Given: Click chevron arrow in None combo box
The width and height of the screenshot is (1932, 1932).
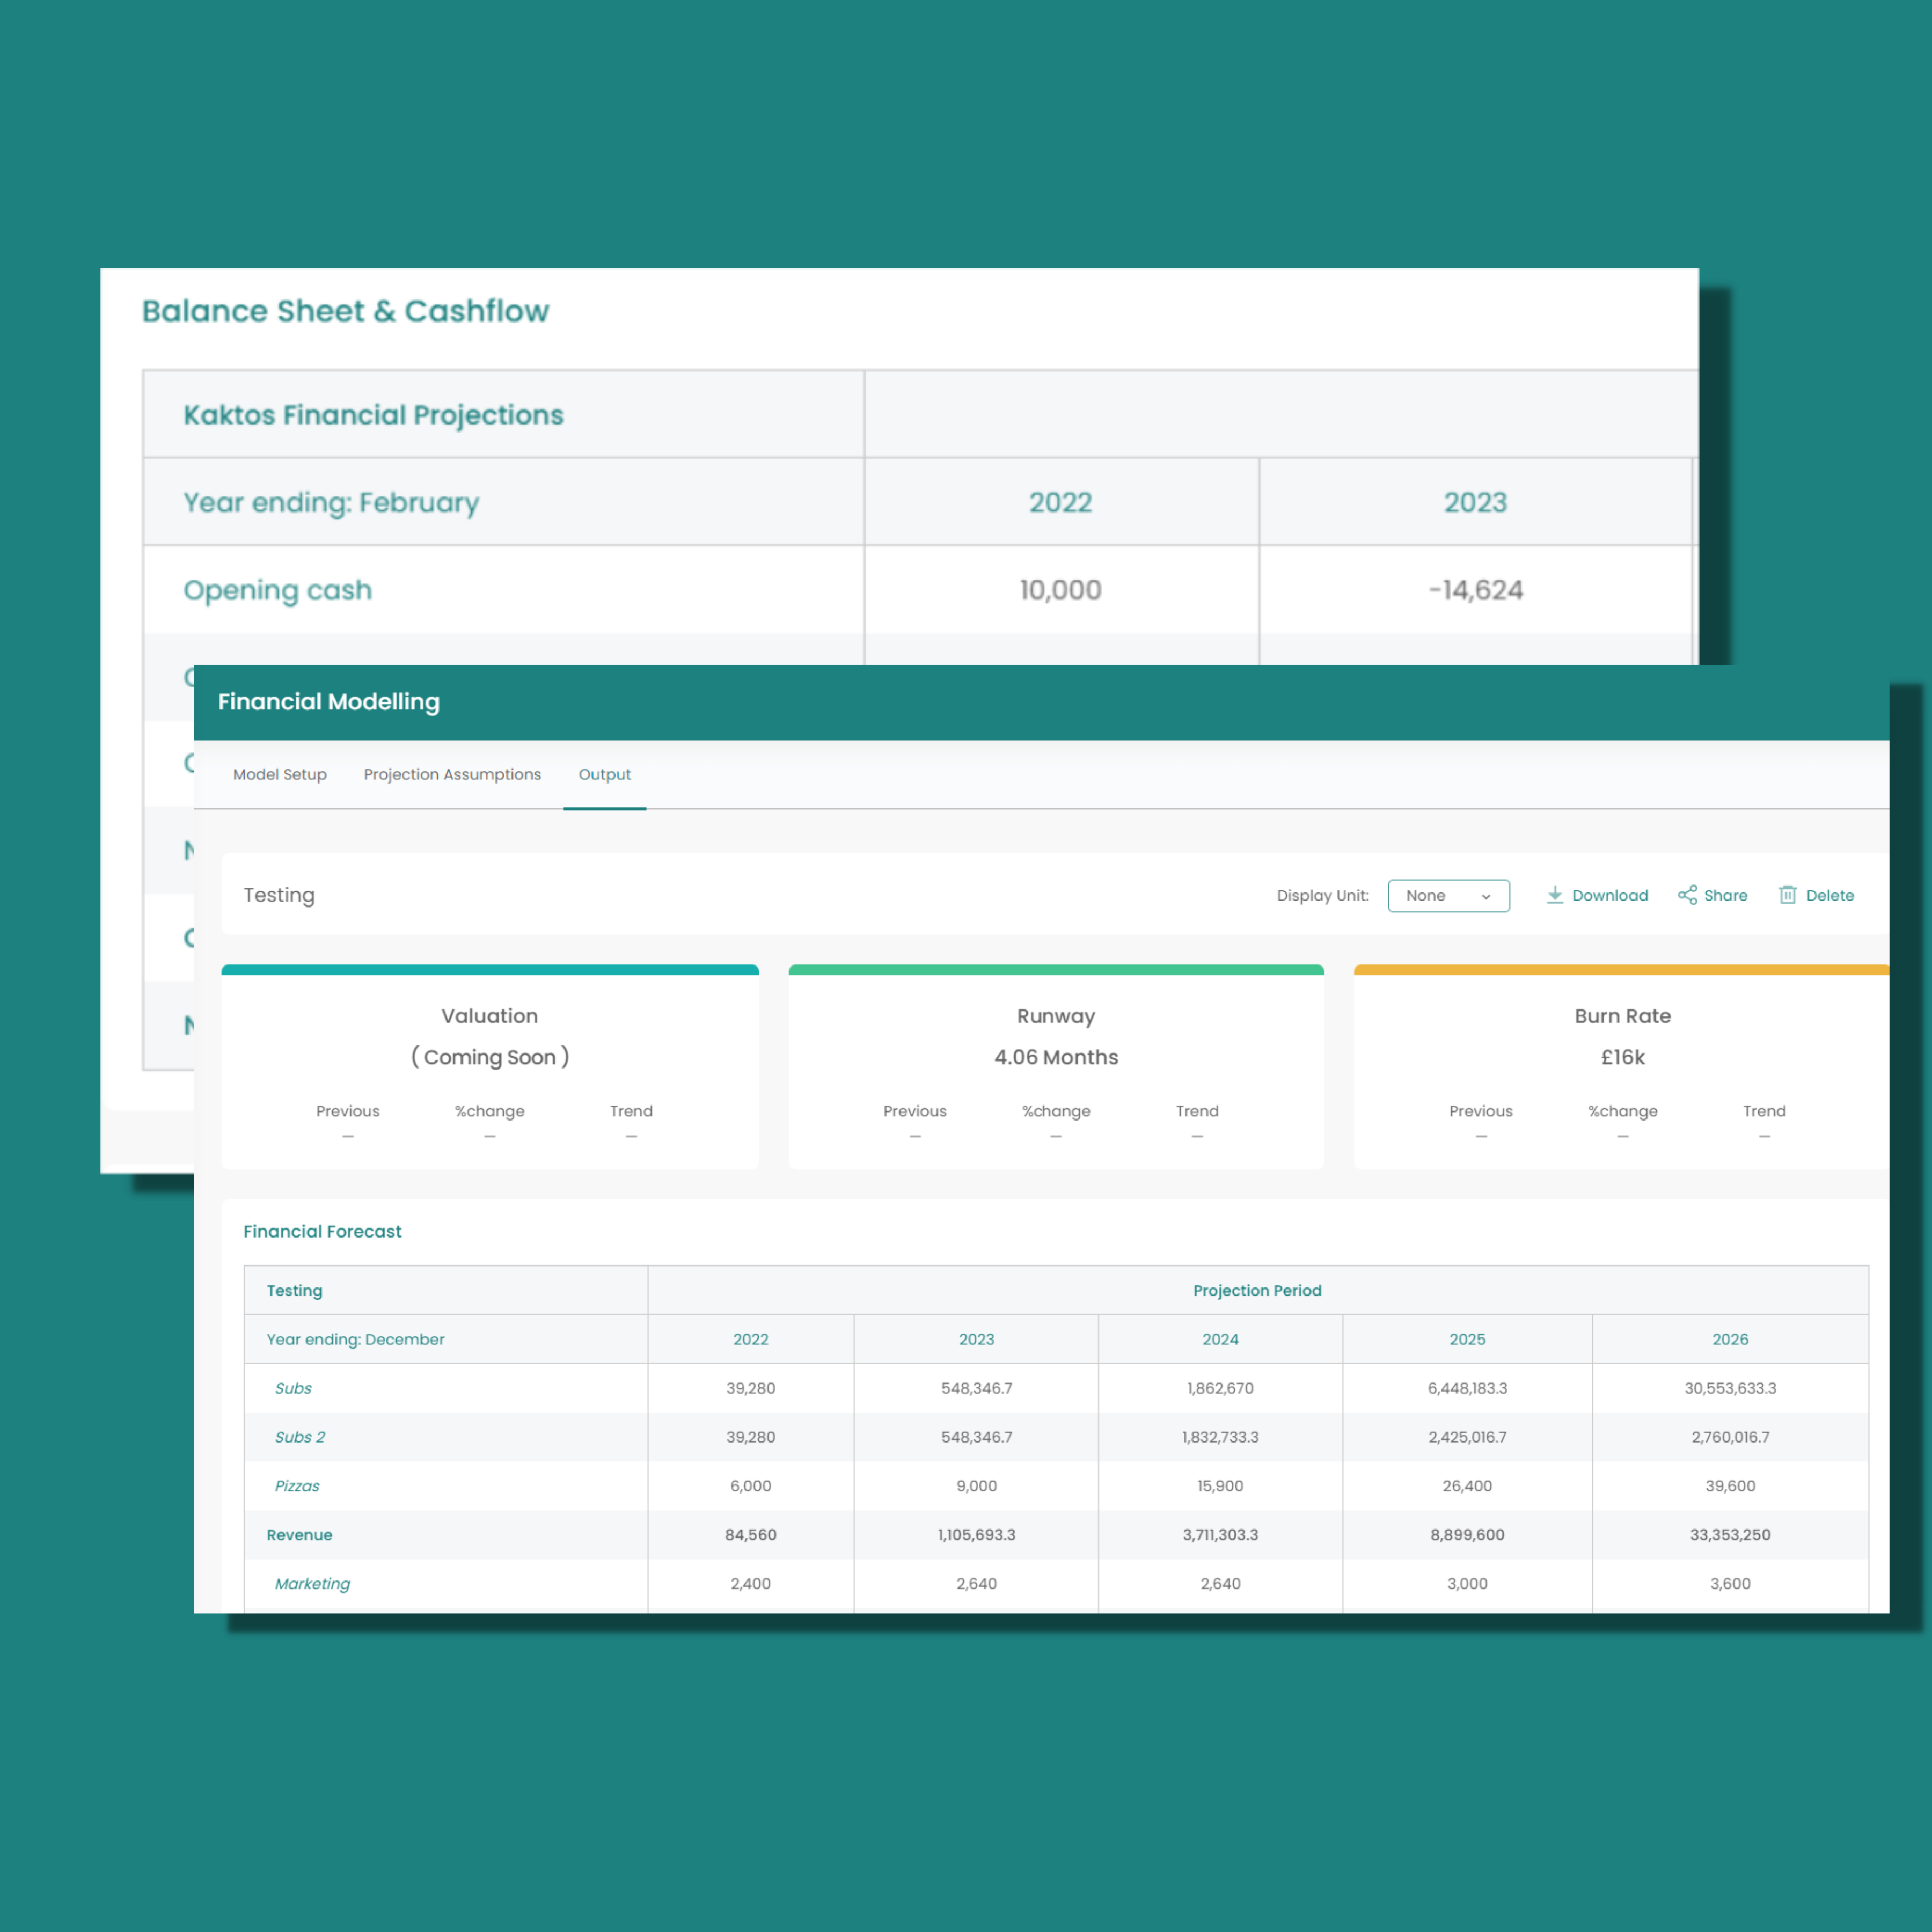Looking at the screenshot, I should [1486, 897].
